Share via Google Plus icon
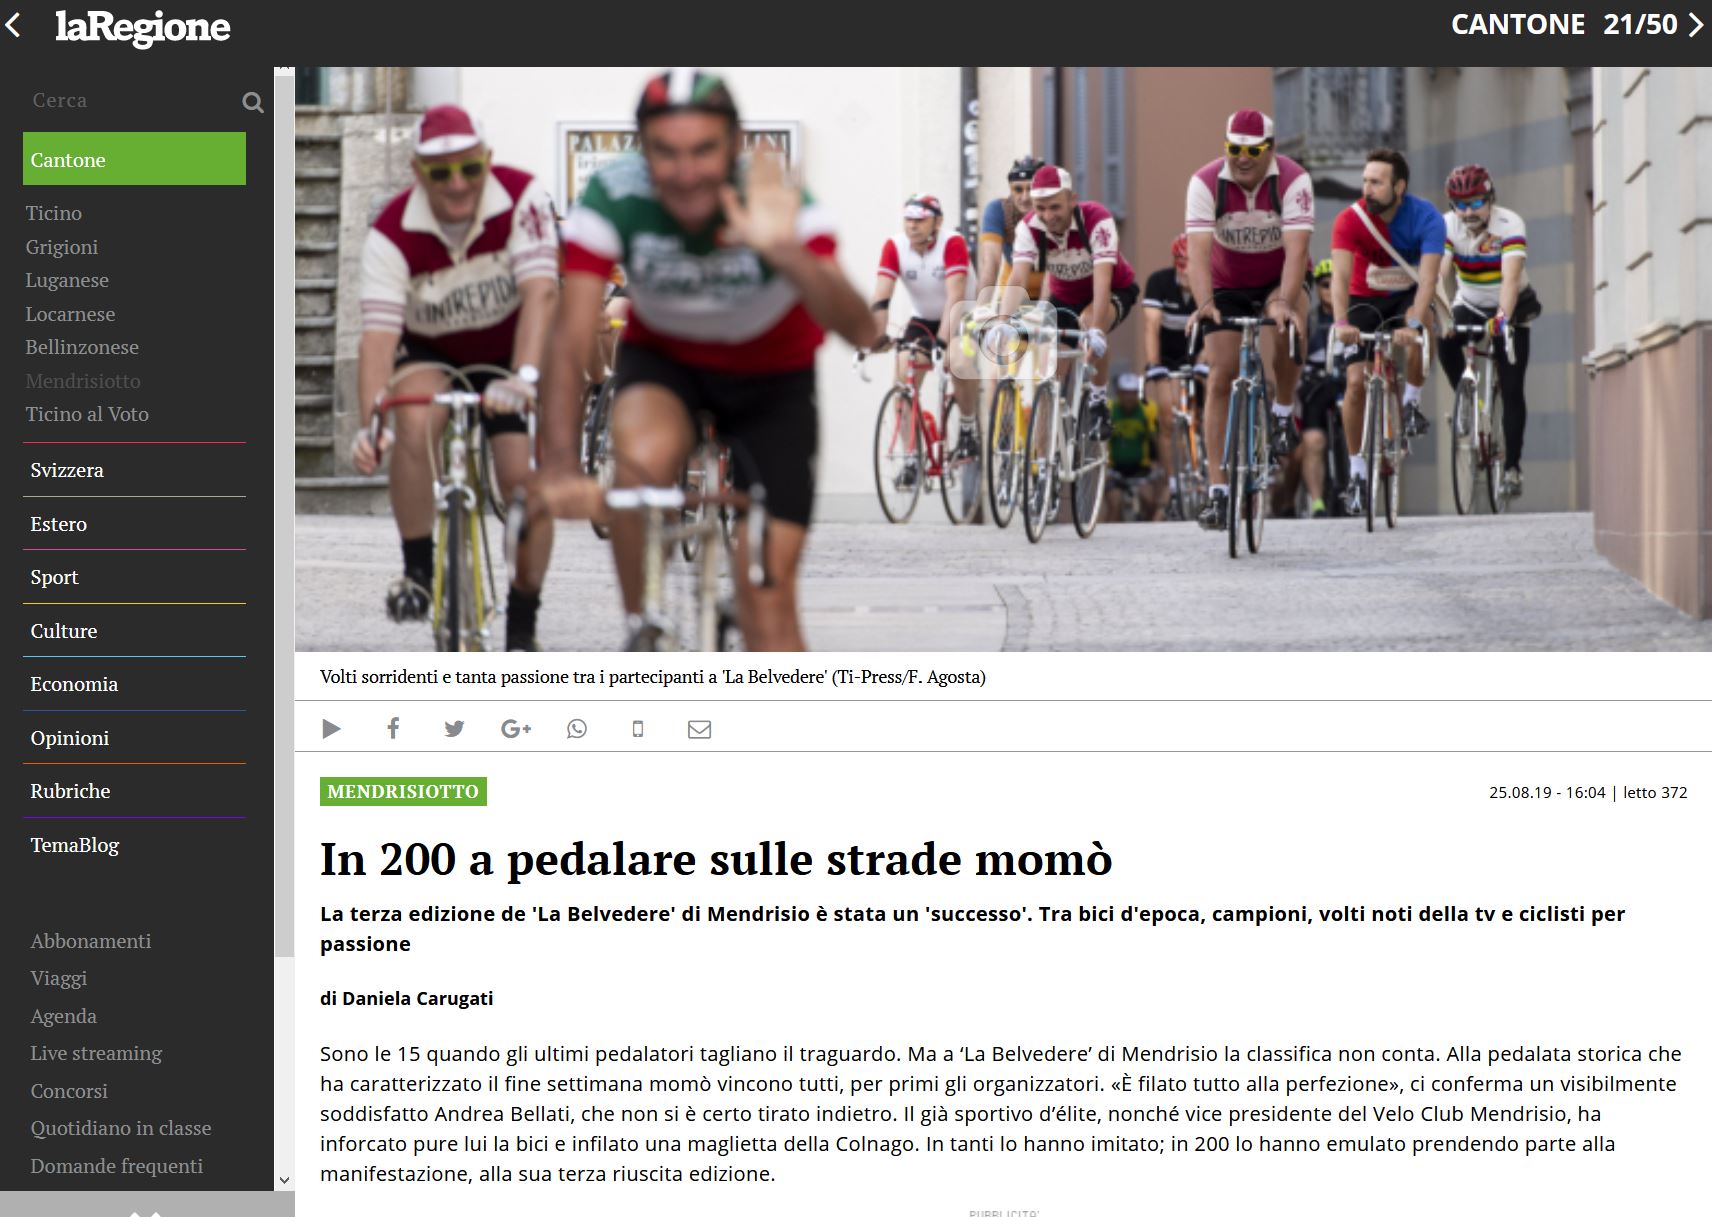 pyautogui.click(x=516, y=729)
